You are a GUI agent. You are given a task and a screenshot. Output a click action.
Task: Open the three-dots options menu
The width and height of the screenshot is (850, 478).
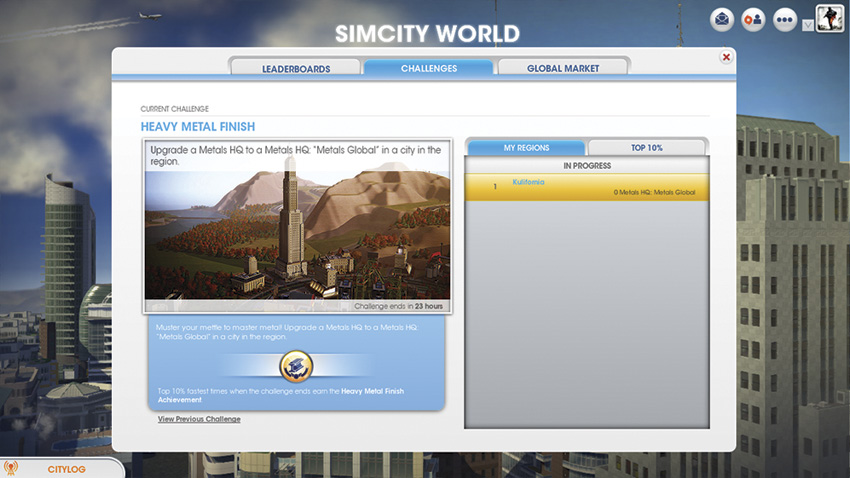(x=784, y=20)
